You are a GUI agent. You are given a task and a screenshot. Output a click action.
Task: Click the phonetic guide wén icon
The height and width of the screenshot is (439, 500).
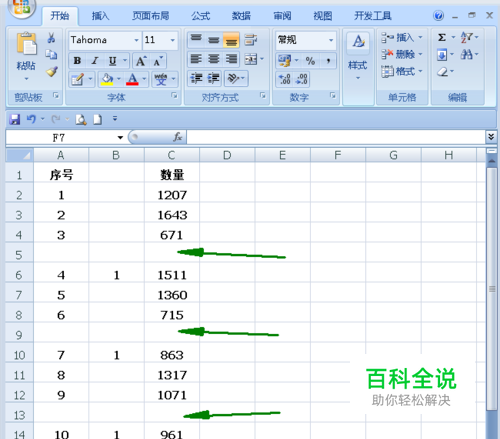(161, 79)
